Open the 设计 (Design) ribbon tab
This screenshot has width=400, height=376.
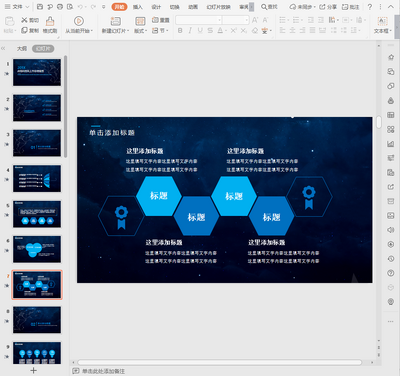coord(156,7)
